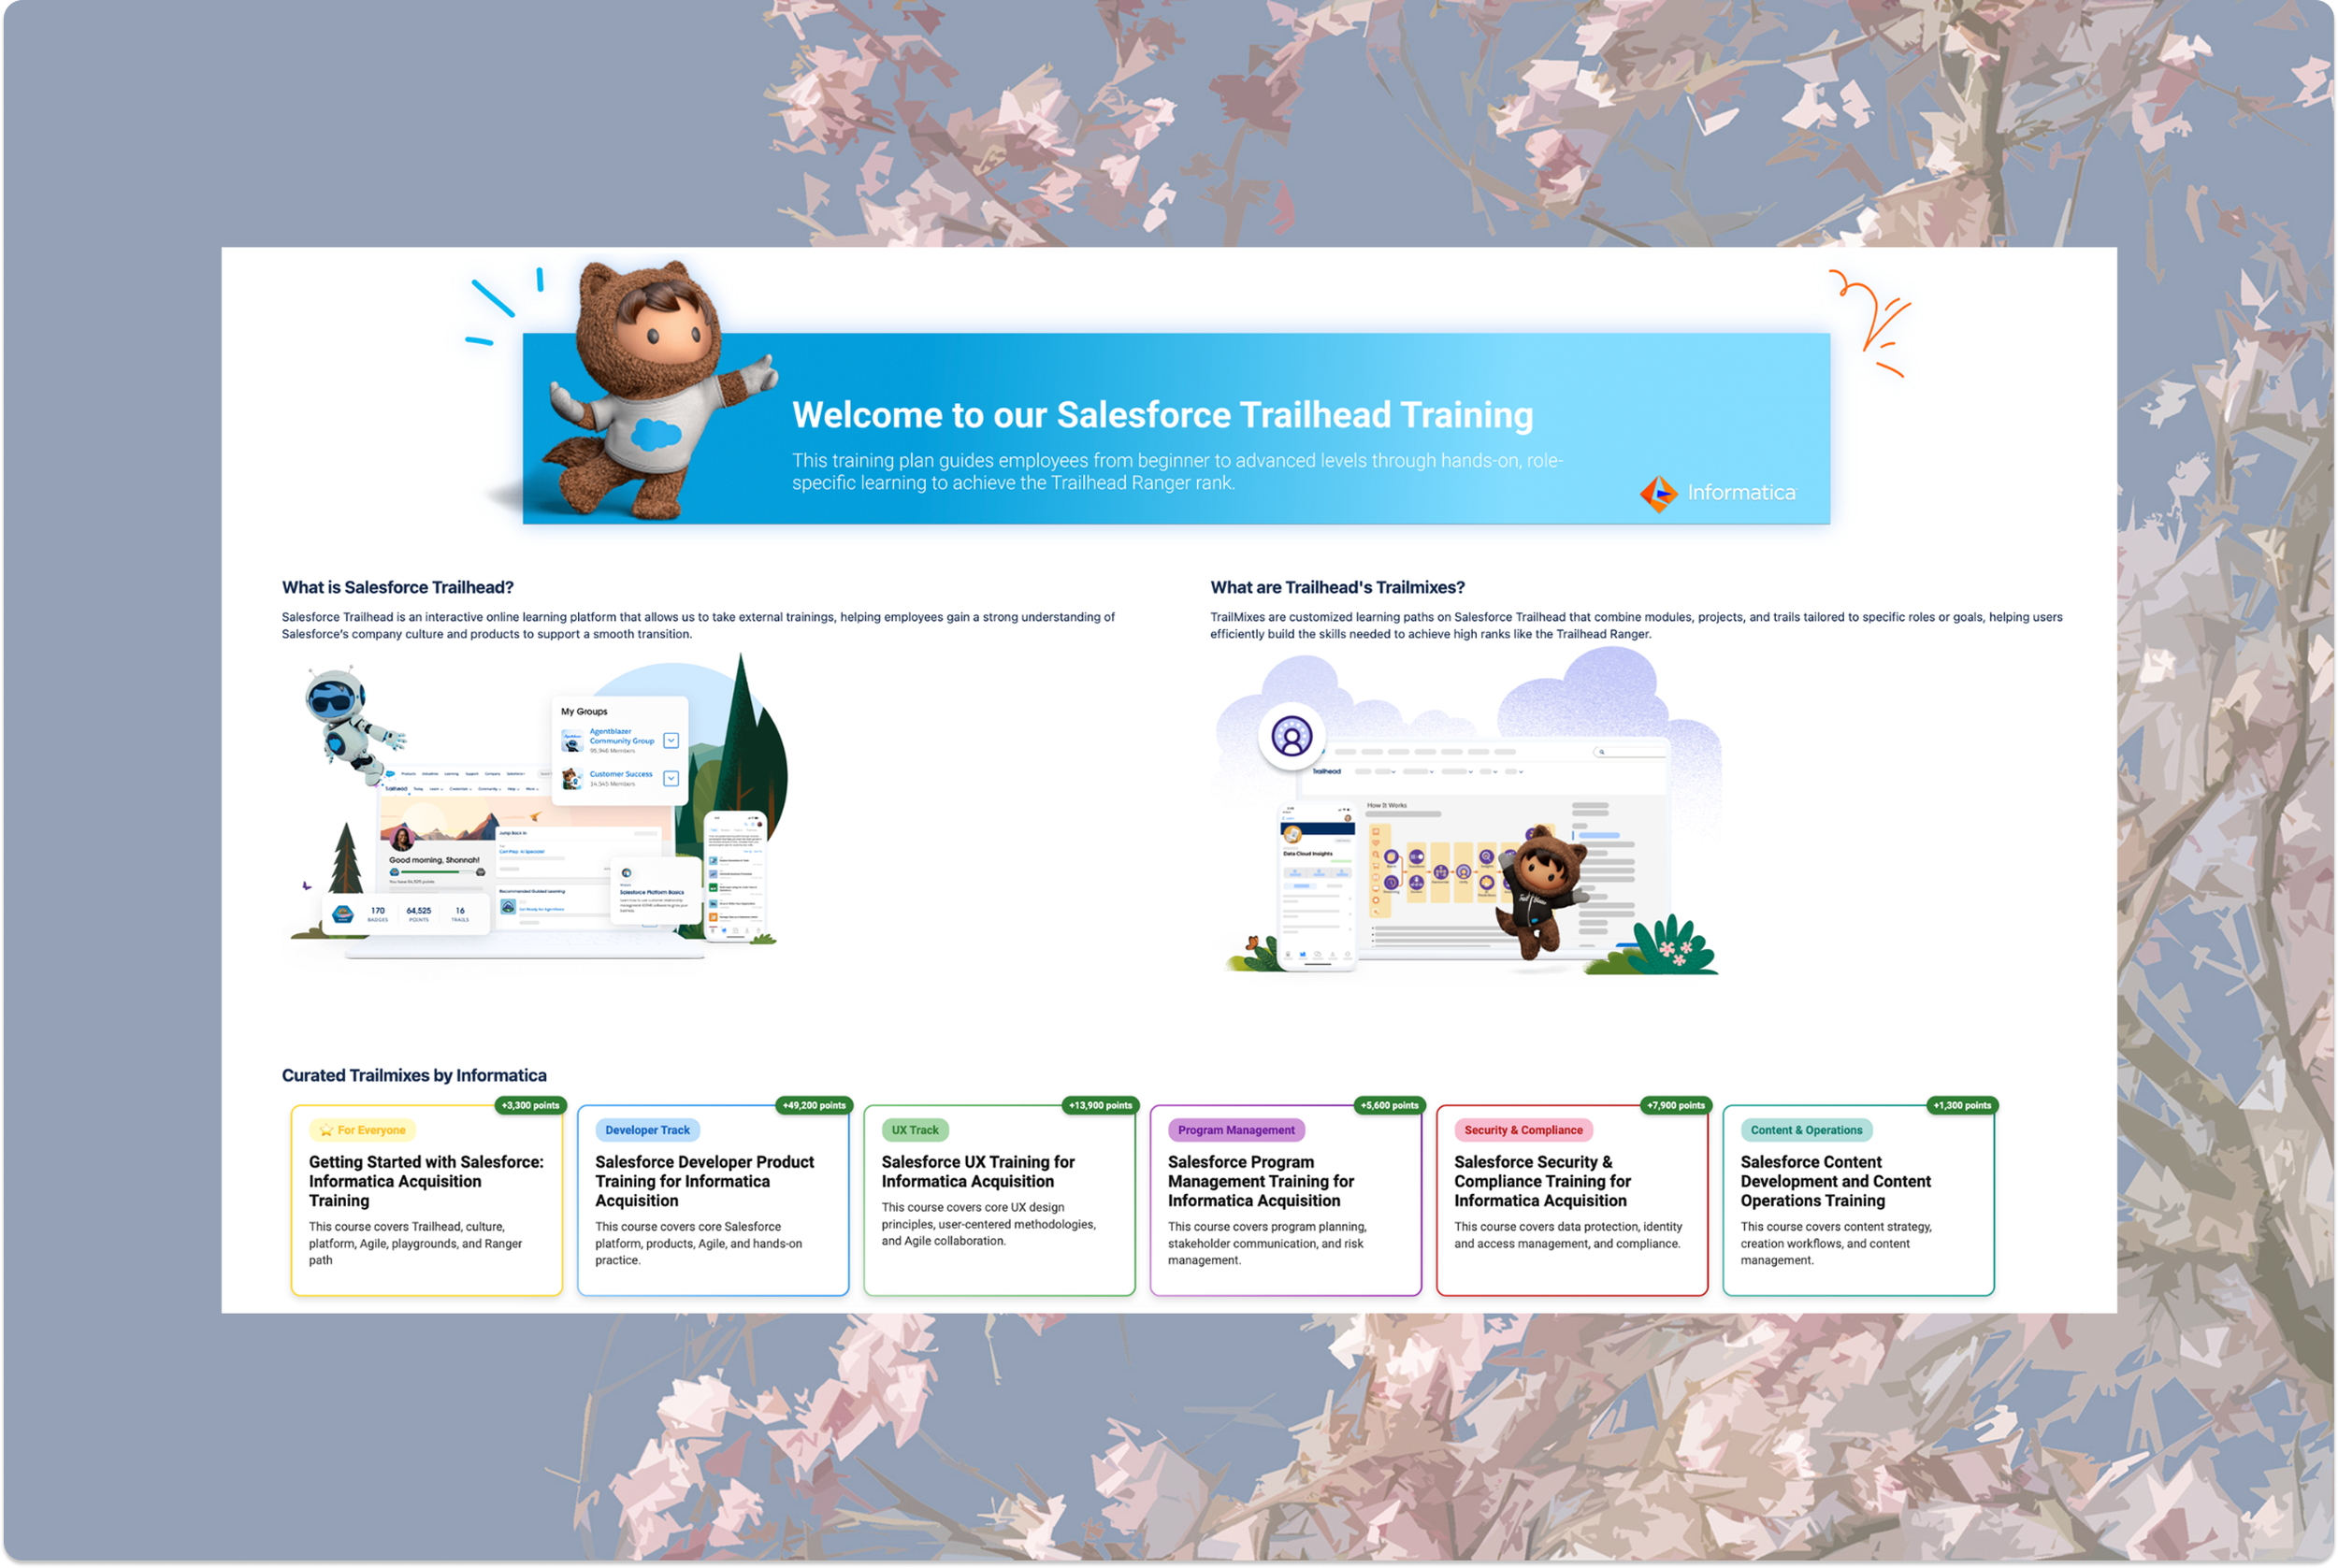Click the UX Track tag
Screen dimensions: 2338x1568
914,1130
